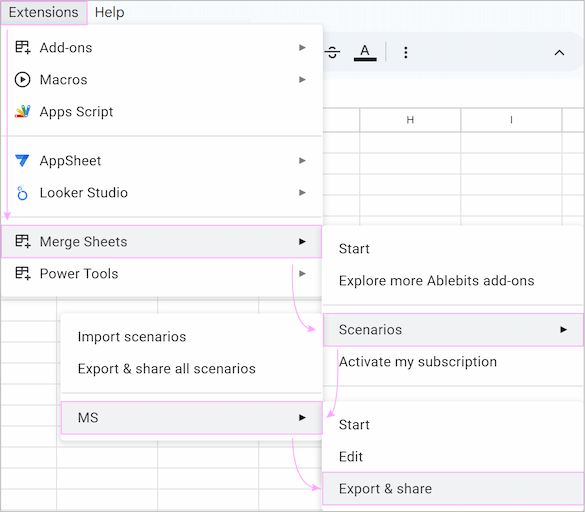The width and height of the screenshot is (585, 512).
Task: Choose Export & share for MS scenario
Action: pos(453,488)
